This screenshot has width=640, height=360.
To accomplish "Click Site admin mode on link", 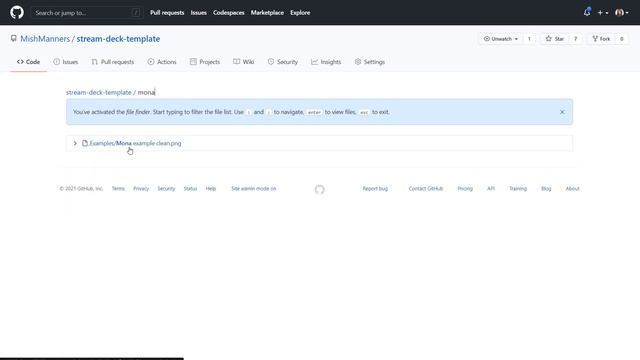I will 254,189.
